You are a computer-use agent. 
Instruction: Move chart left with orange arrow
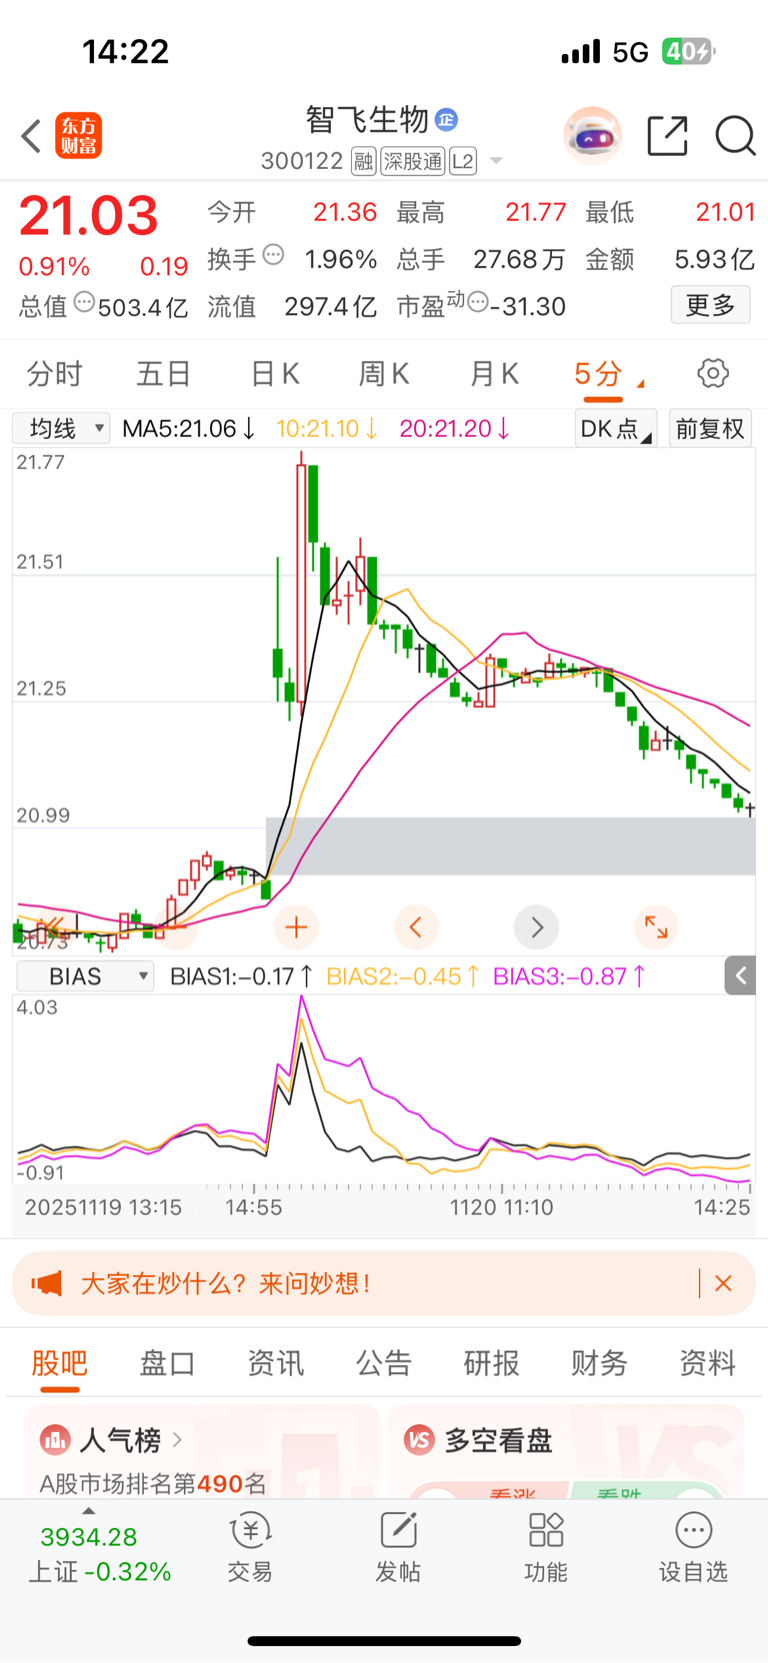point(416,927)
